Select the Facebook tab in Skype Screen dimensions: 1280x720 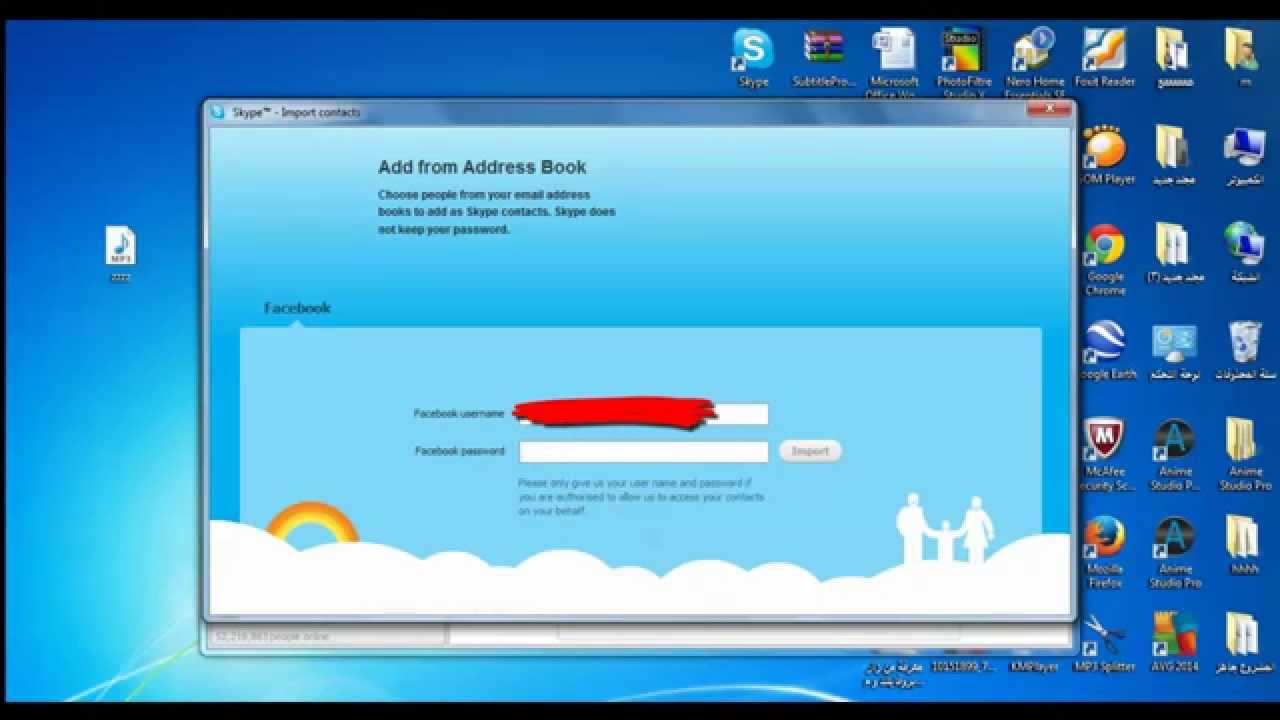click(x=297, y=308)
